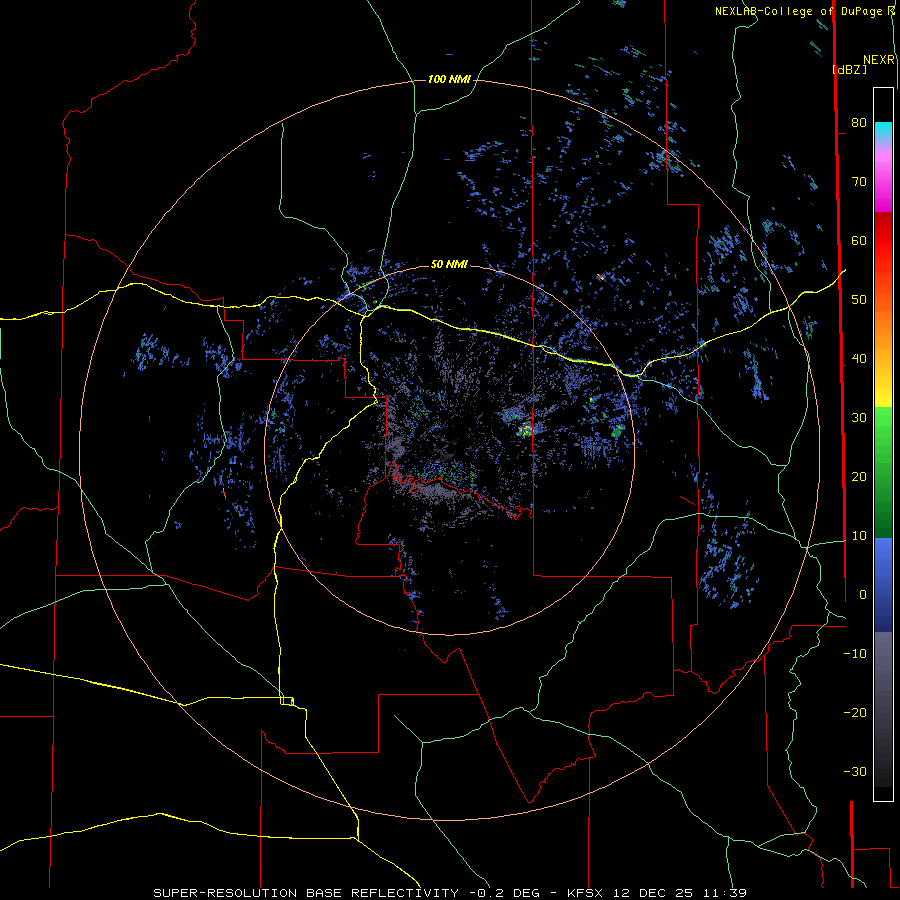This screenshot has width=900, height=900.
Task: Click the 50 NMI range ring label
Action: tap(449, 264)
